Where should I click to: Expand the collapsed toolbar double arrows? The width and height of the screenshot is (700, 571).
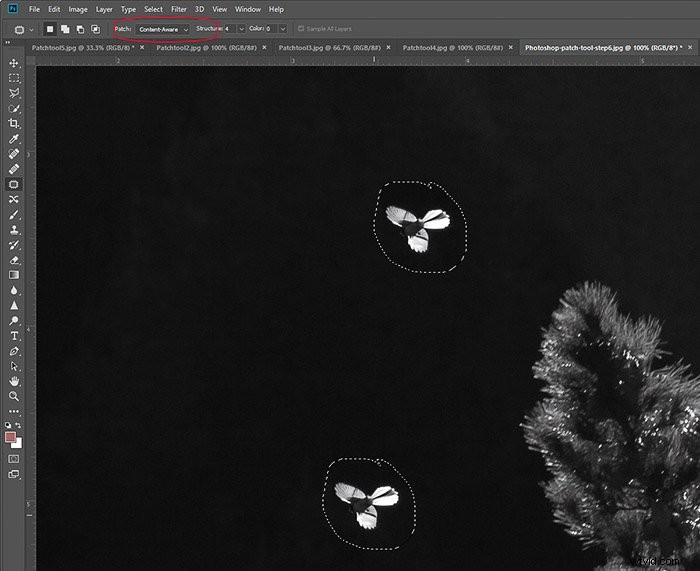[x=7, y=43]
